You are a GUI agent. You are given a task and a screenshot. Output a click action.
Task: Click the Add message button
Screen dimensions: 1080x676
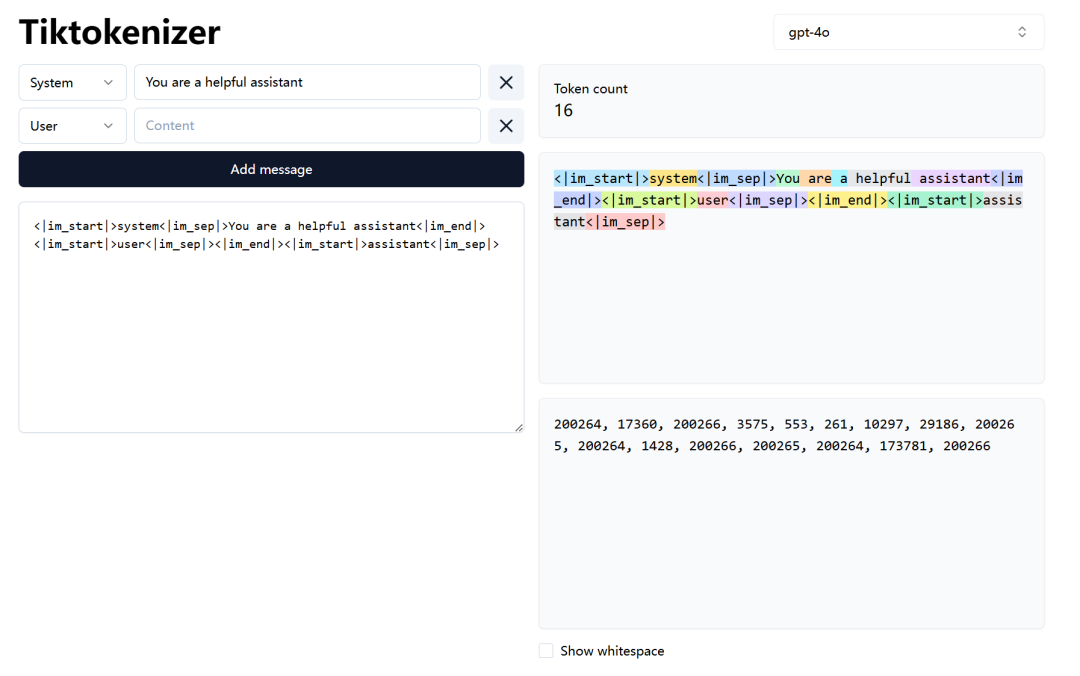click(x=271, y=170)
